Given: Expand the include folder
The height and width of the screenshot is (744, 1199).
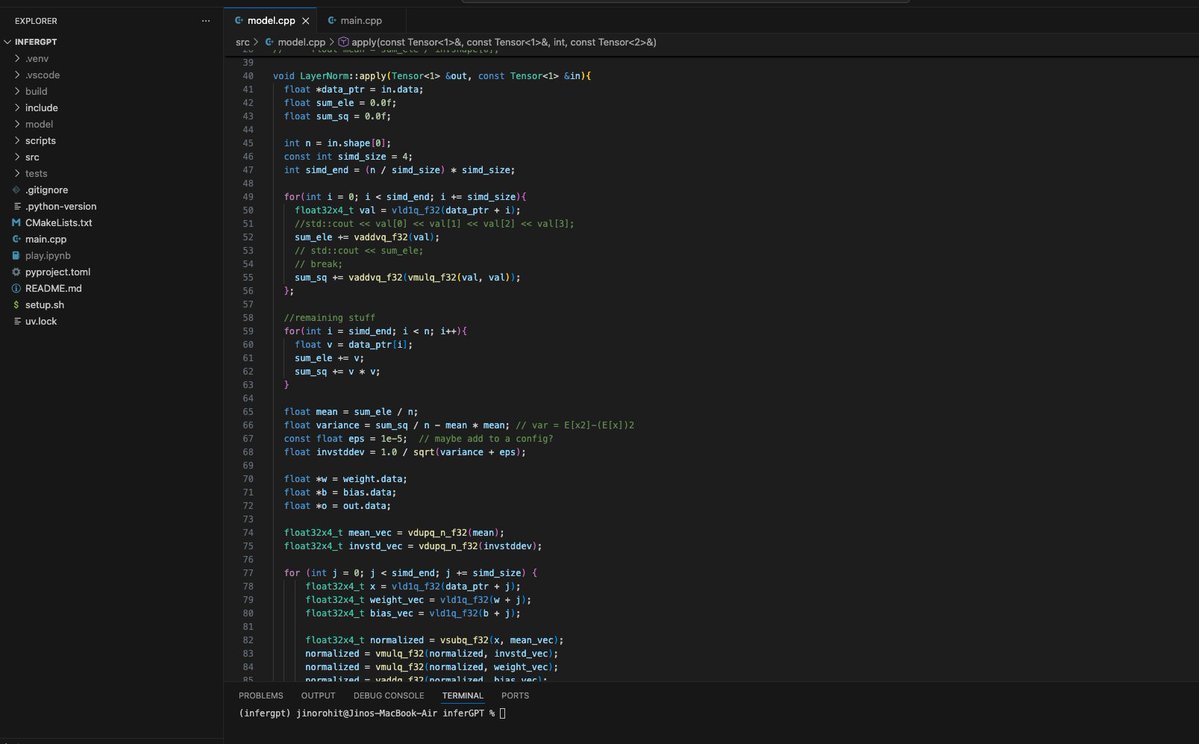Looking at the screenshot, I should pyautogui.click(x=17, y=108).
